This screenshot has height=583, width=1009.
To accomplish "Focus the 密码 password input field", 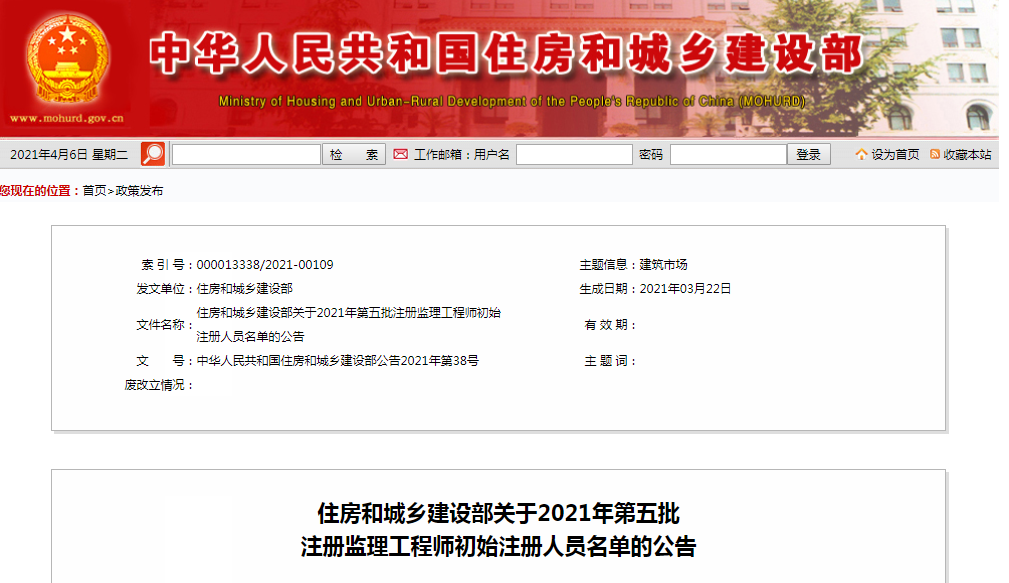I will (x=728, y=154).
